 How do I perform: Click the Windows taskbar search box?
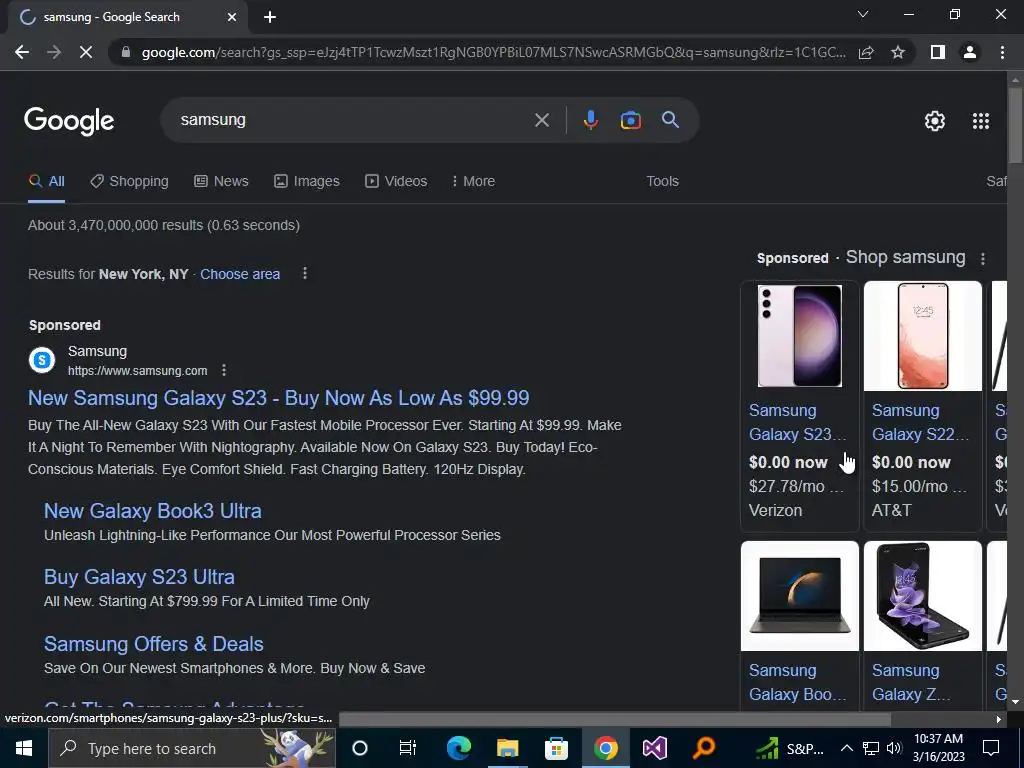click(192, 748)
